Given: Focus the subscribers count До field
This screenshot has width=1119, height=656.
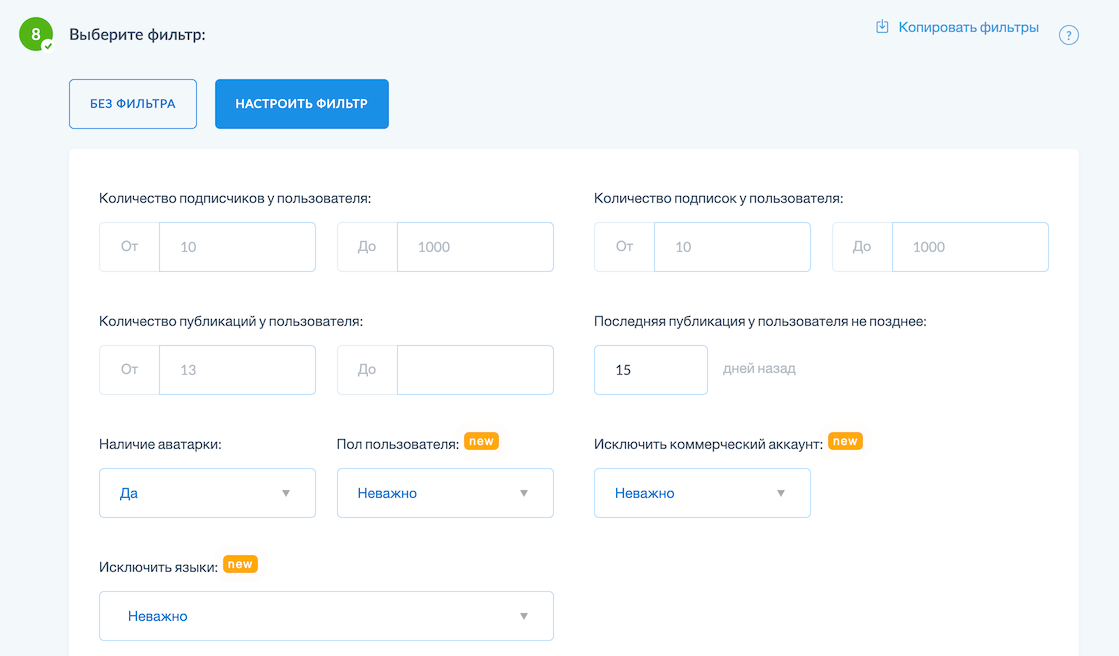Looking at the screenshot, I should [x=475, y=247].
